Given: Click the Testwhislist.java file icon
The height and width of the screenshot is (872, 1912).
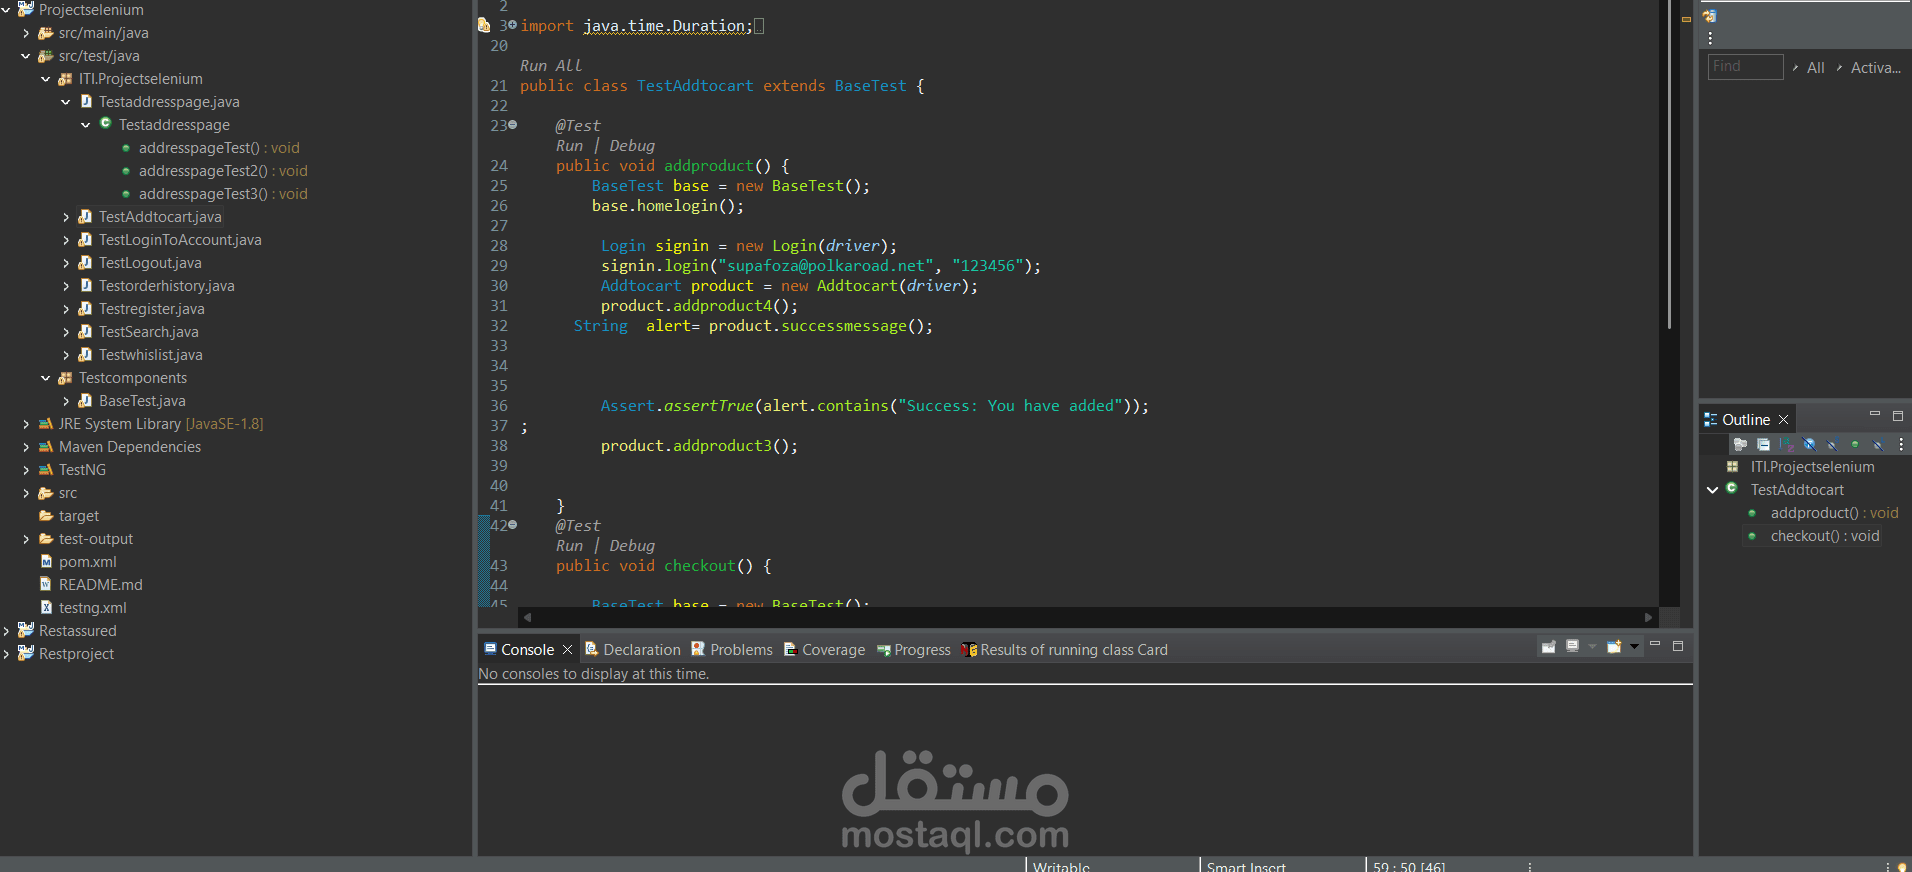Looking at the screenshot, I should tap(85, 355).
